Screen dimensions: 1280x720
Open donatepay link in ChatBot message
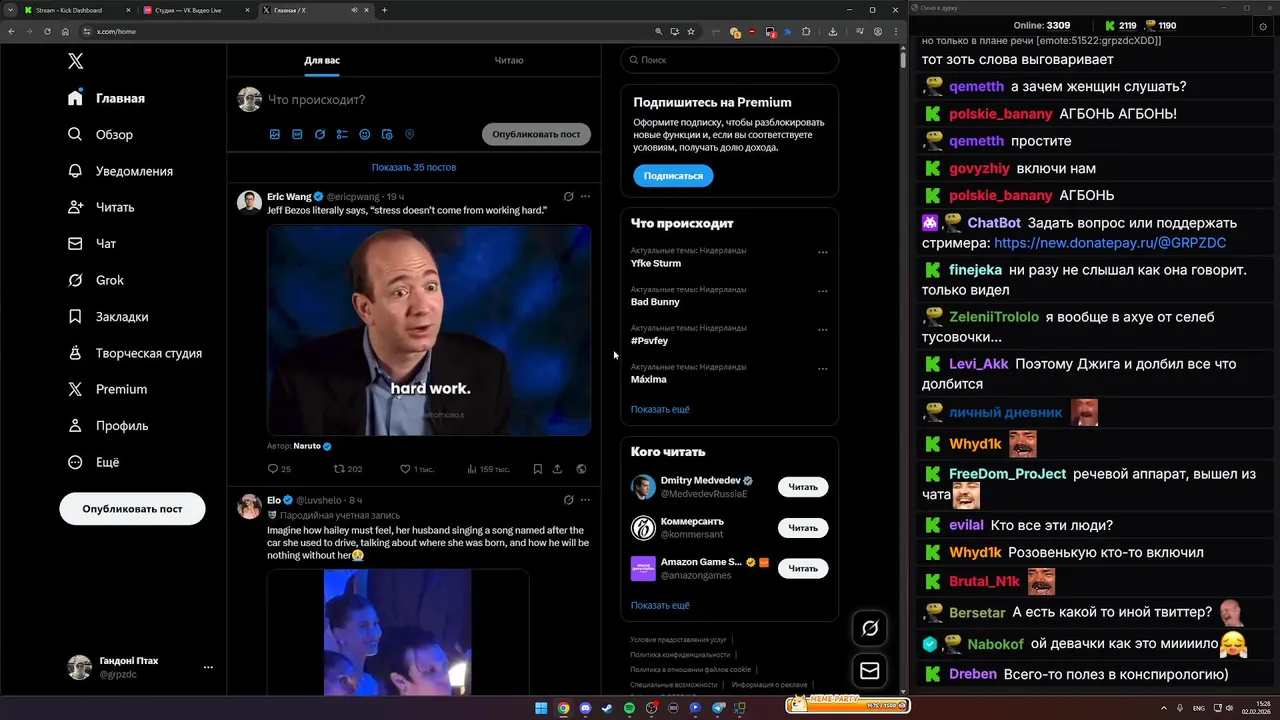[1110, 243]
